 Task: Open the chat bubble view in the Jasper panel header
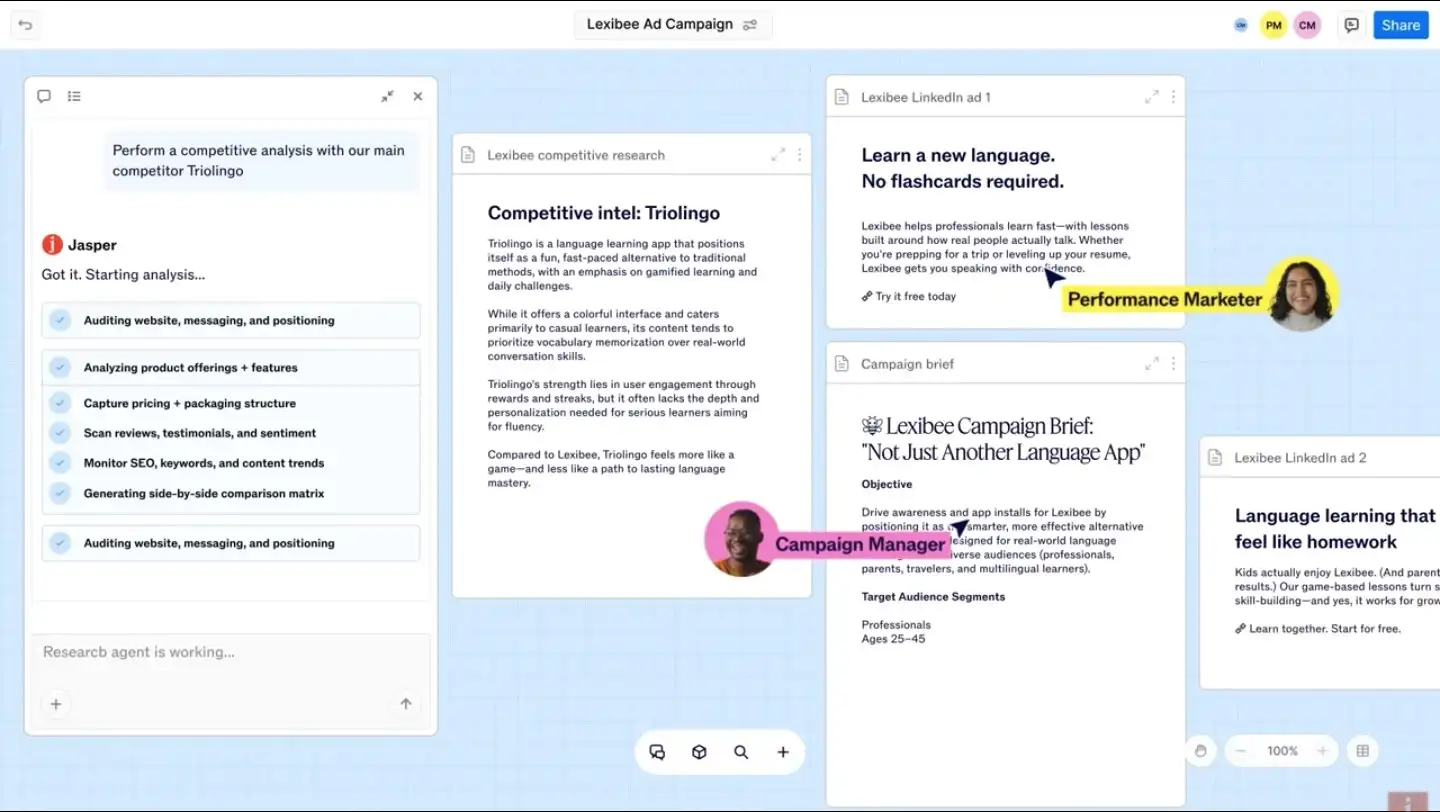point(44,96)
